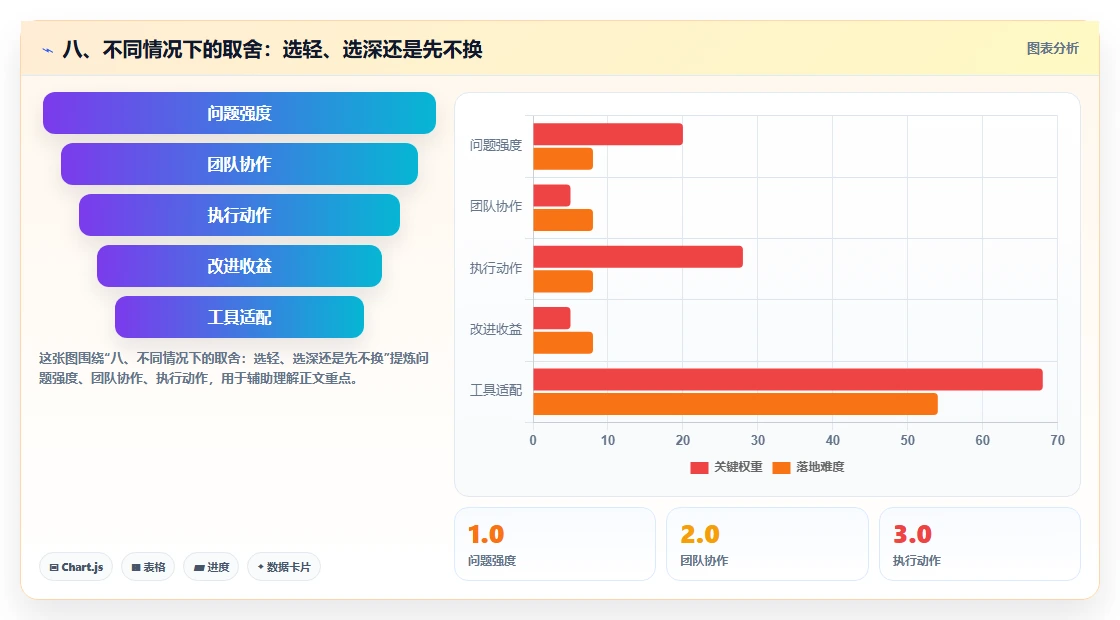Select the 工具适配 funnel stage
Viewport: 1120px width, 620px height.
tap(239, 317)
